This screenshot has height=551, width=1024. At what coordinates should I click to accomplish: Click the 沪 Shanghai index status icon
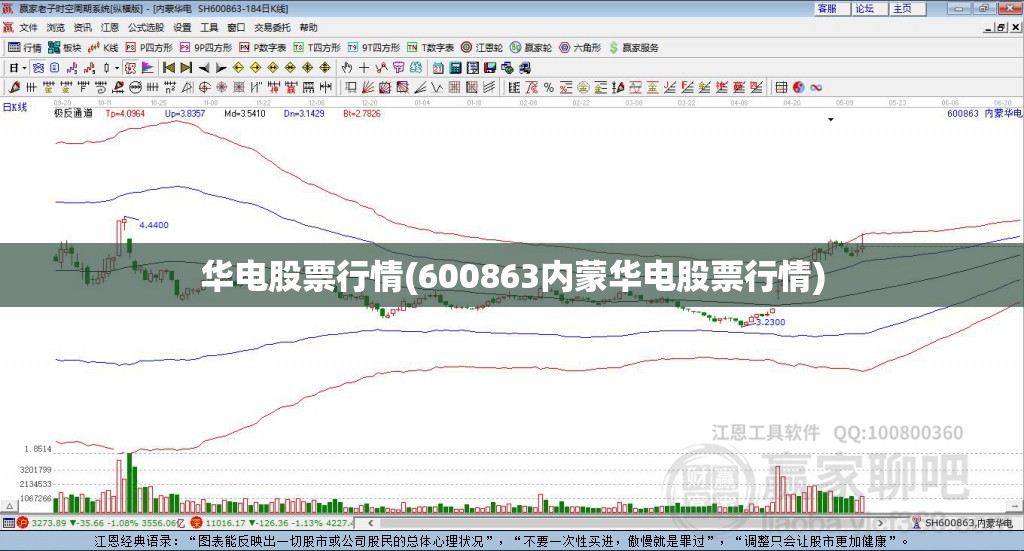pyautogui.click(x=23, y=523)
